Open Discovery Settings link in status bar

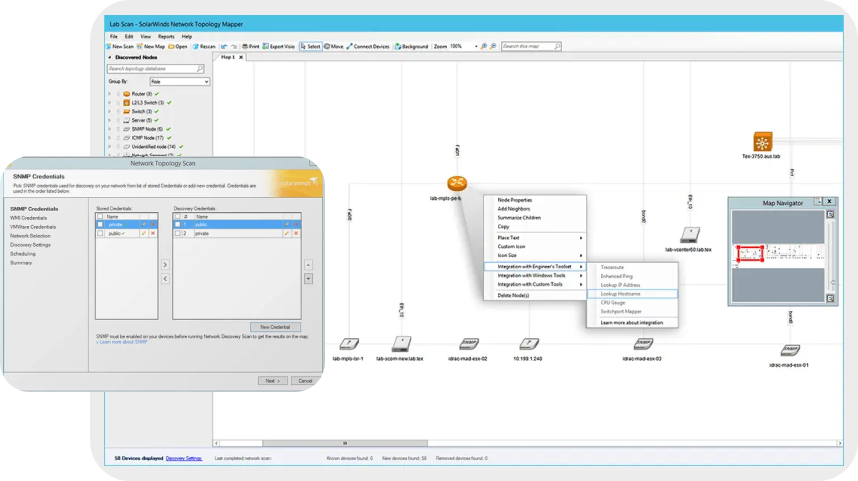click(184, 458)
